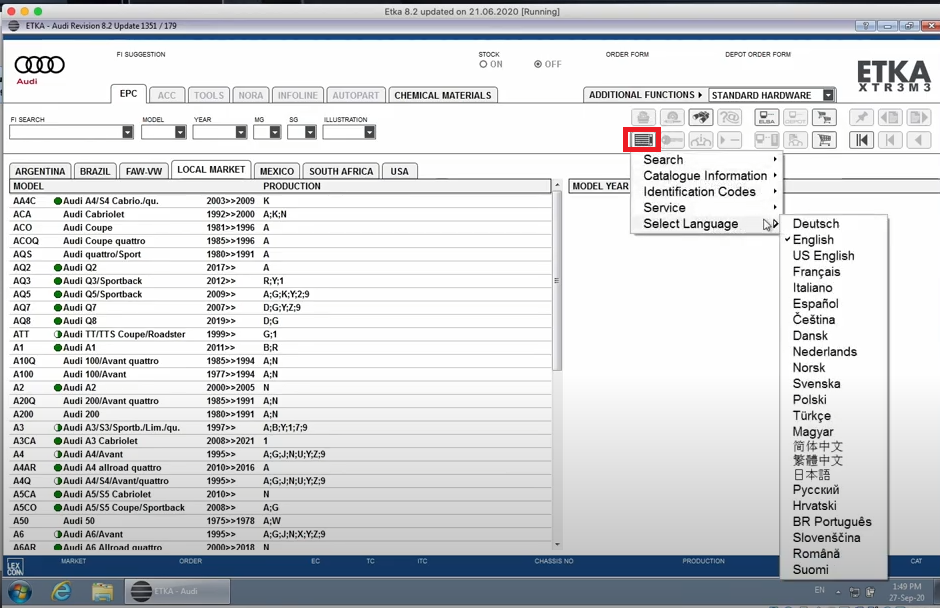The height and width of the screenshot is (608, 940).
Task: Open the ELSA icon button
Action: click(x=766, y=118)
